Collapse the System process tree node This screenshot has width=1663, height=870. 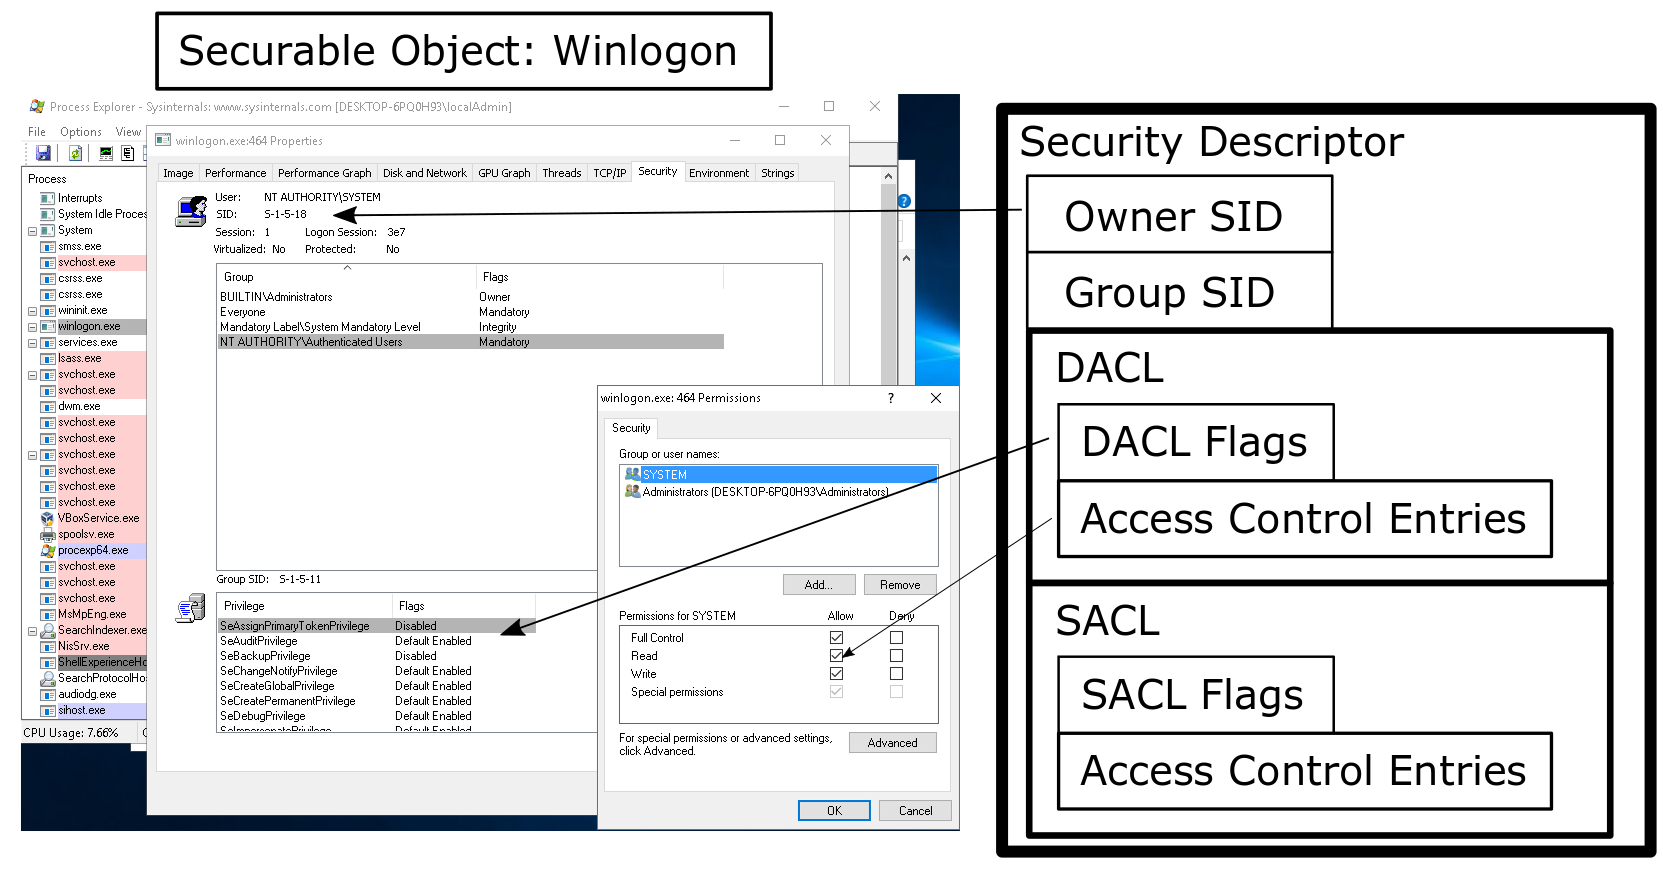tap(32, 231)
